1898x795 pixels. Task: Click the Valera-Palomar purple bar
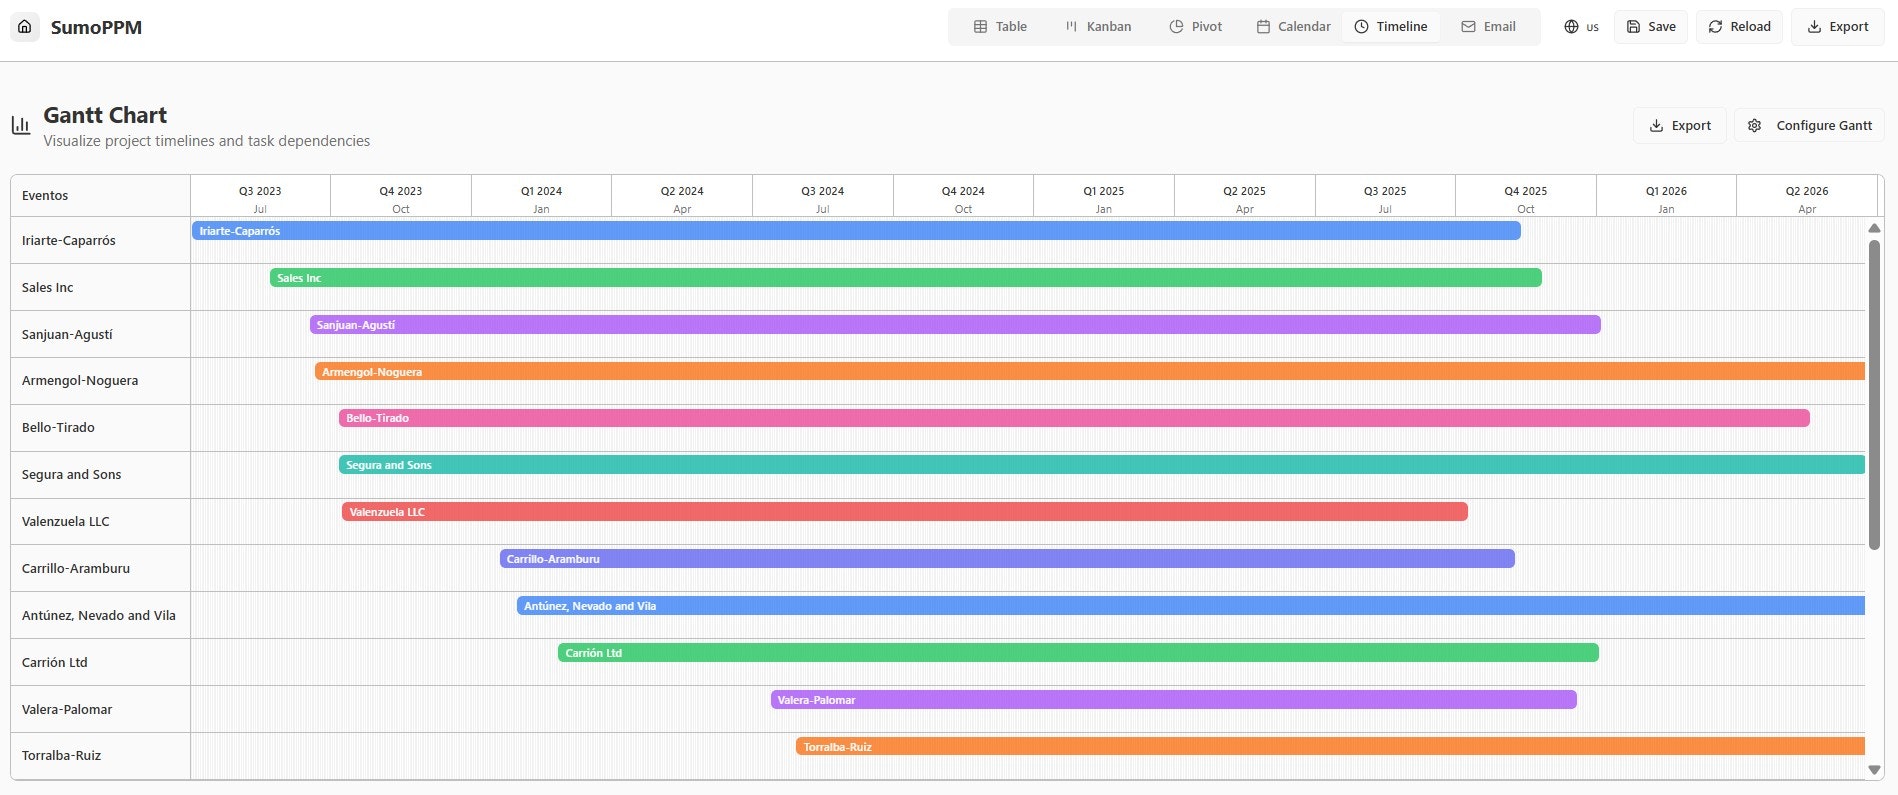[x=1174, y=700]
